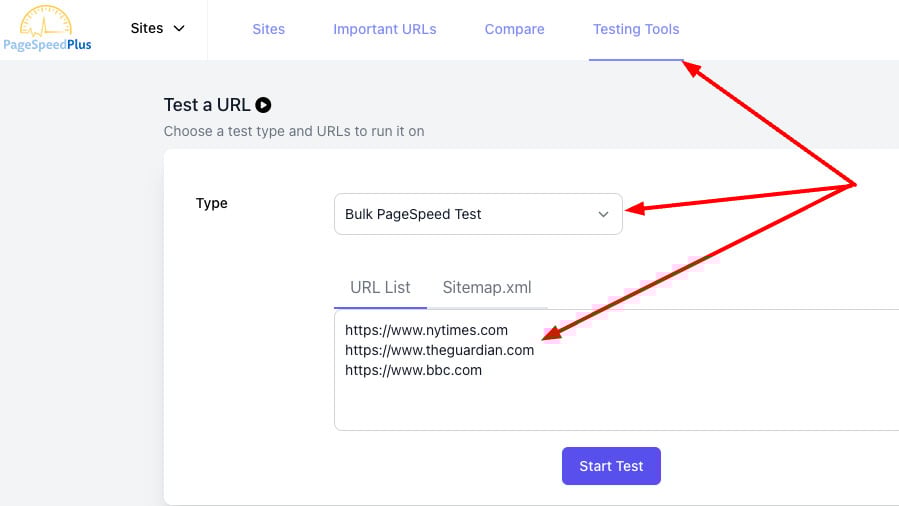Open the Sites dropdown in the header
Screen dimensions: 899x506
(x=157, y=28)
